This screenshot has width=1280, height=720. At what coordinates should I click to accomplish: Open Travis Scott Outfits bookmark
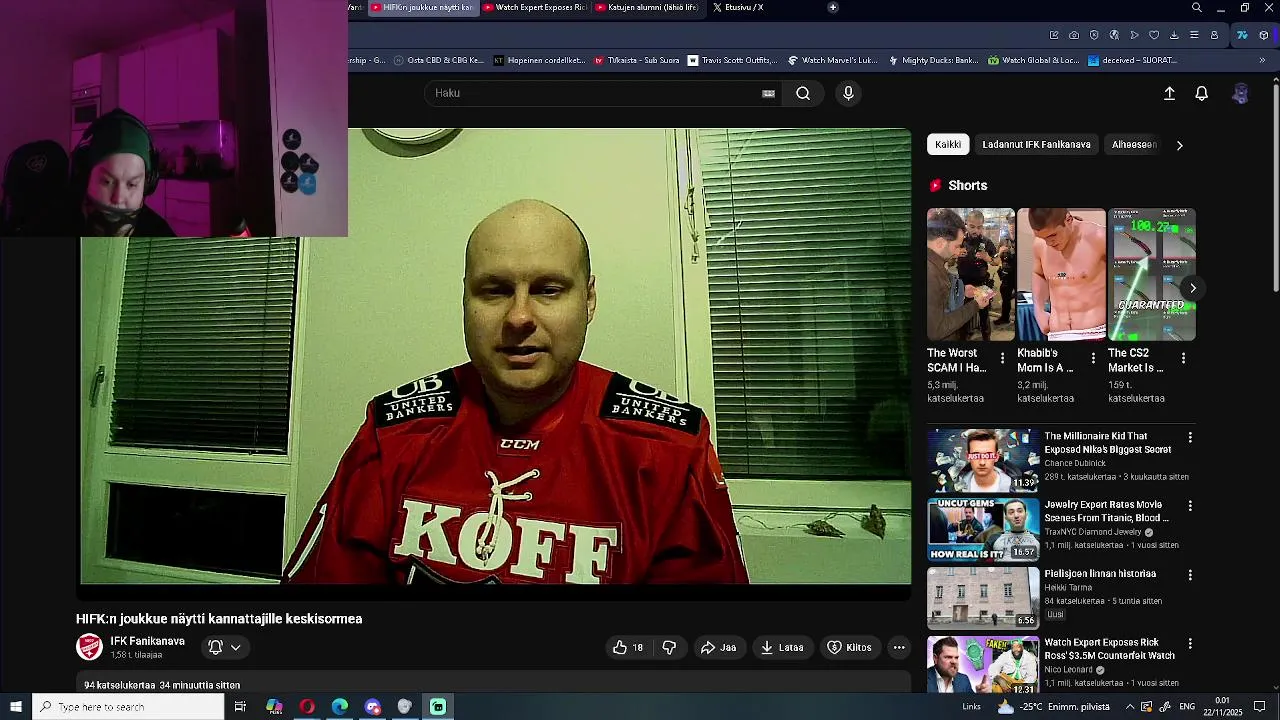[733, 60]
